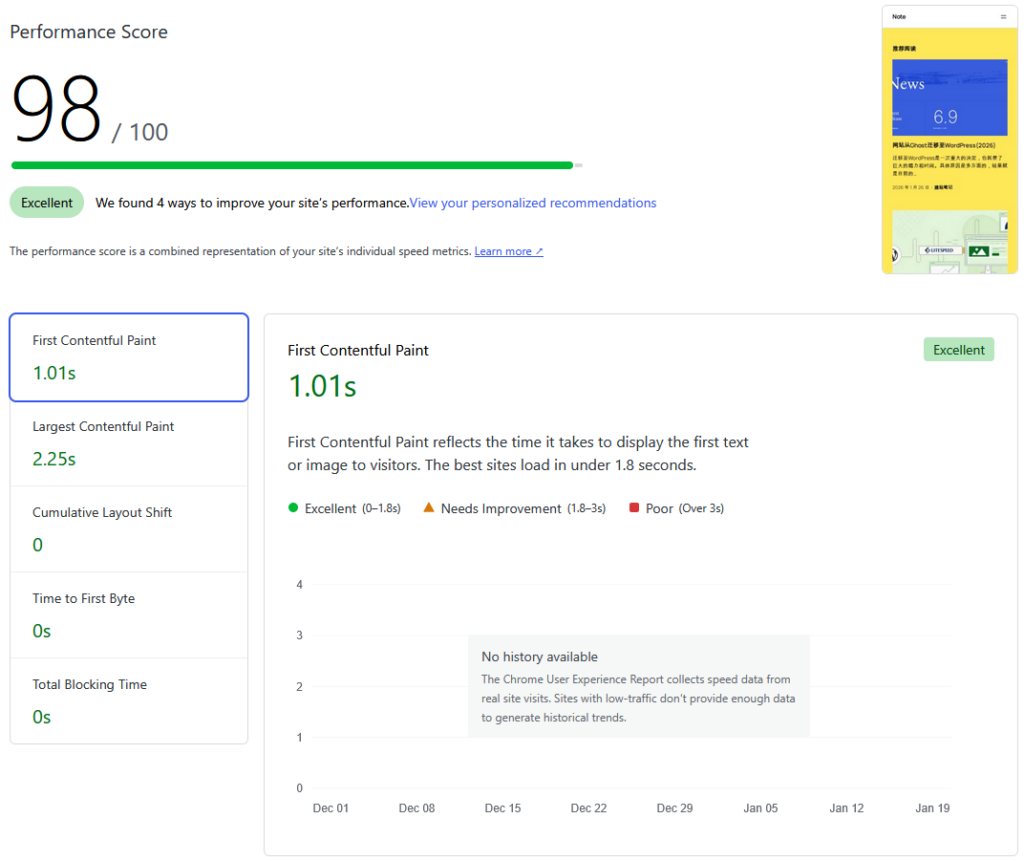The height and width of the screenshot is (861, 1024).
Task: Click the green performance score progress bar
Action: click(292, 165)
